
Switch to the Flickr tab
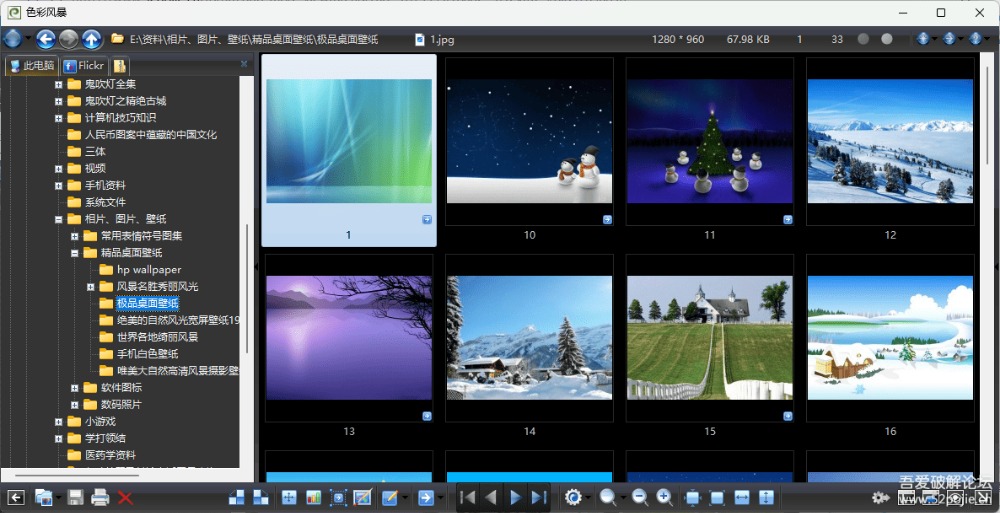point(84,66)
